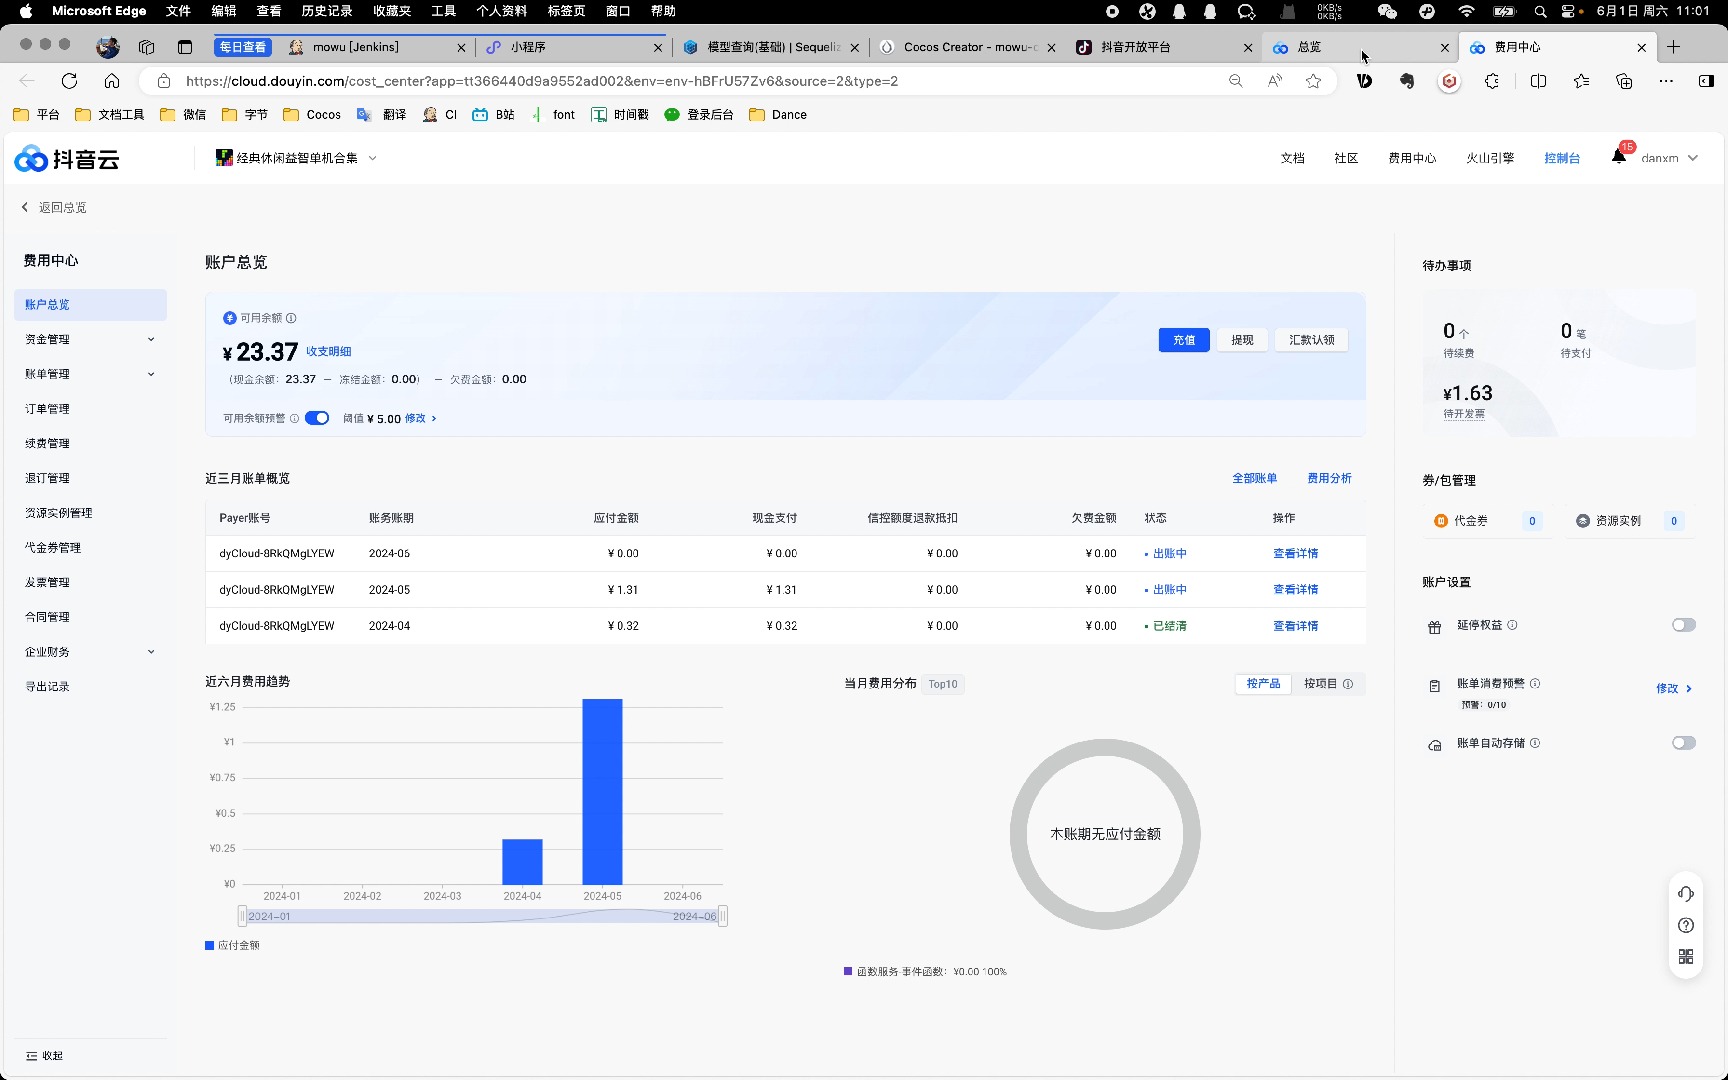Go back via 返回总览
The width and height of the screenshot is (1728, 1080).
[54, 208]
